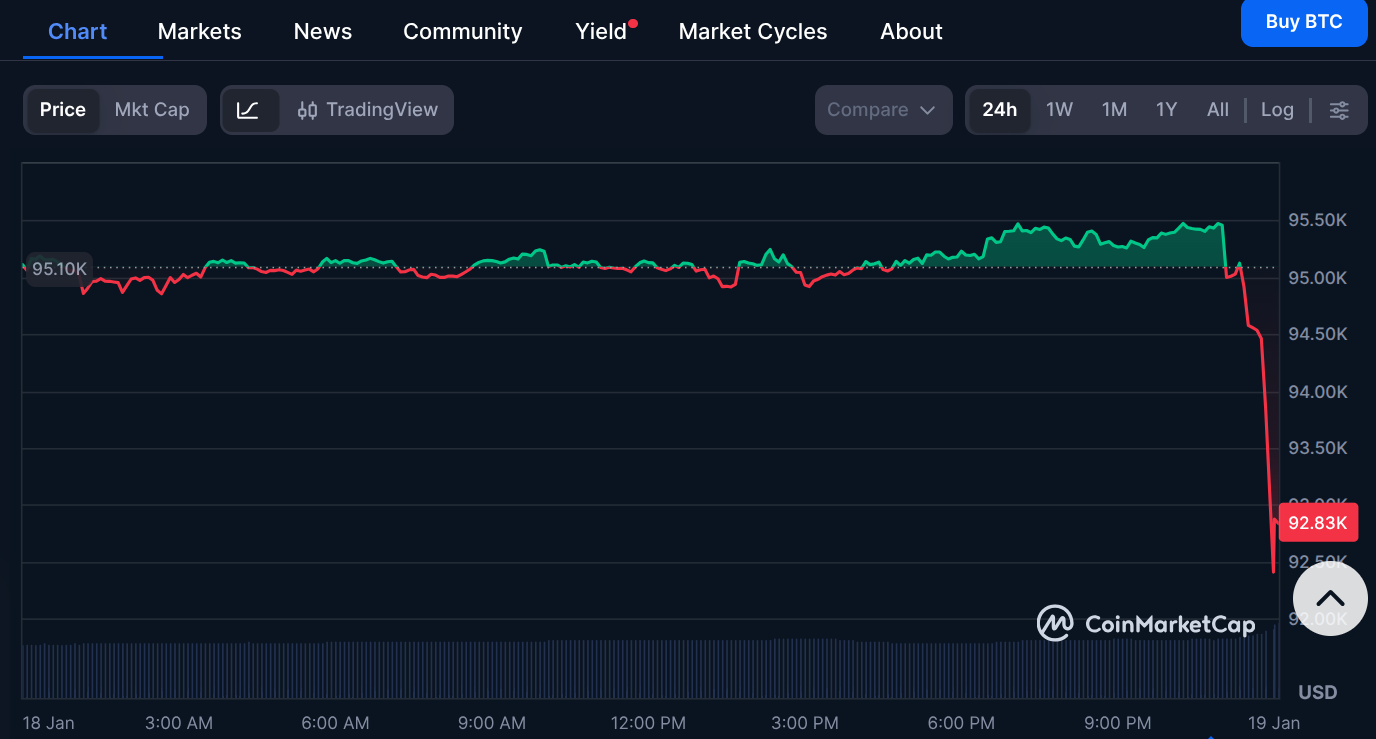The image size is (1376, 739).
Task: Click the 12:00 PM time axis label
Action: [x=648, y=723]
